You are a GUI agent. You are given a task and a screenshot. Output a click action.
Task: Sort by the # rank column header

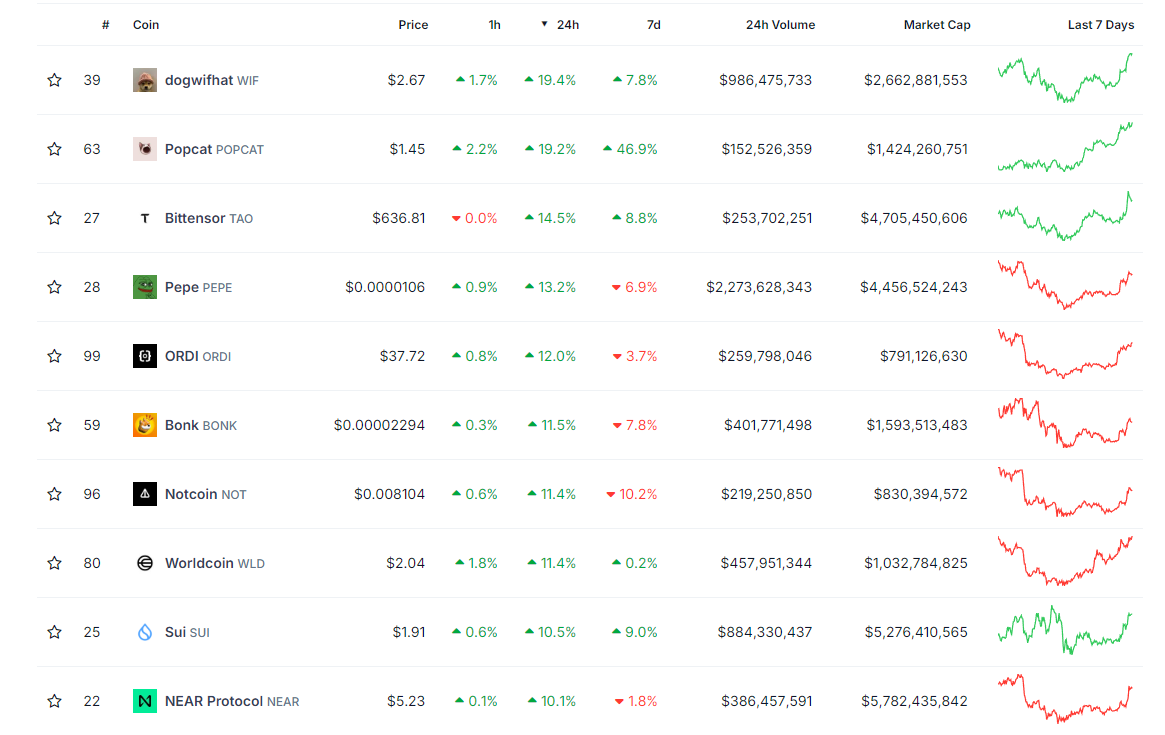tap(106, 25)
